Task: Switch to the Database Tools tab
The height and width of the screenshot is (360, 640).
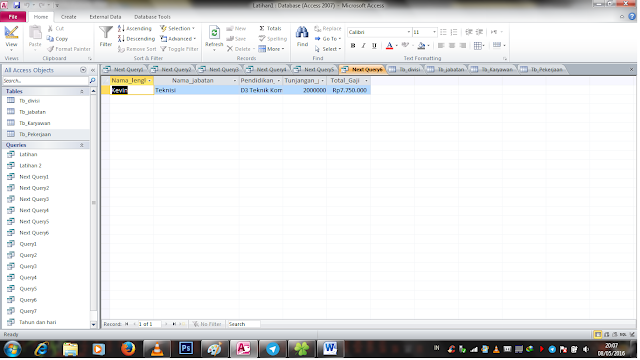Action: [152, 17]
